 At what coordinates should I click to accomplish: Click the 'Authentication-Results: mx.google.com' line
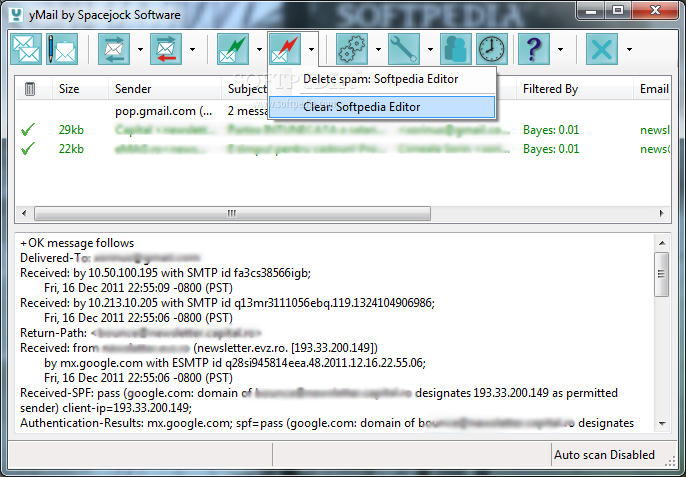(327, 423)
